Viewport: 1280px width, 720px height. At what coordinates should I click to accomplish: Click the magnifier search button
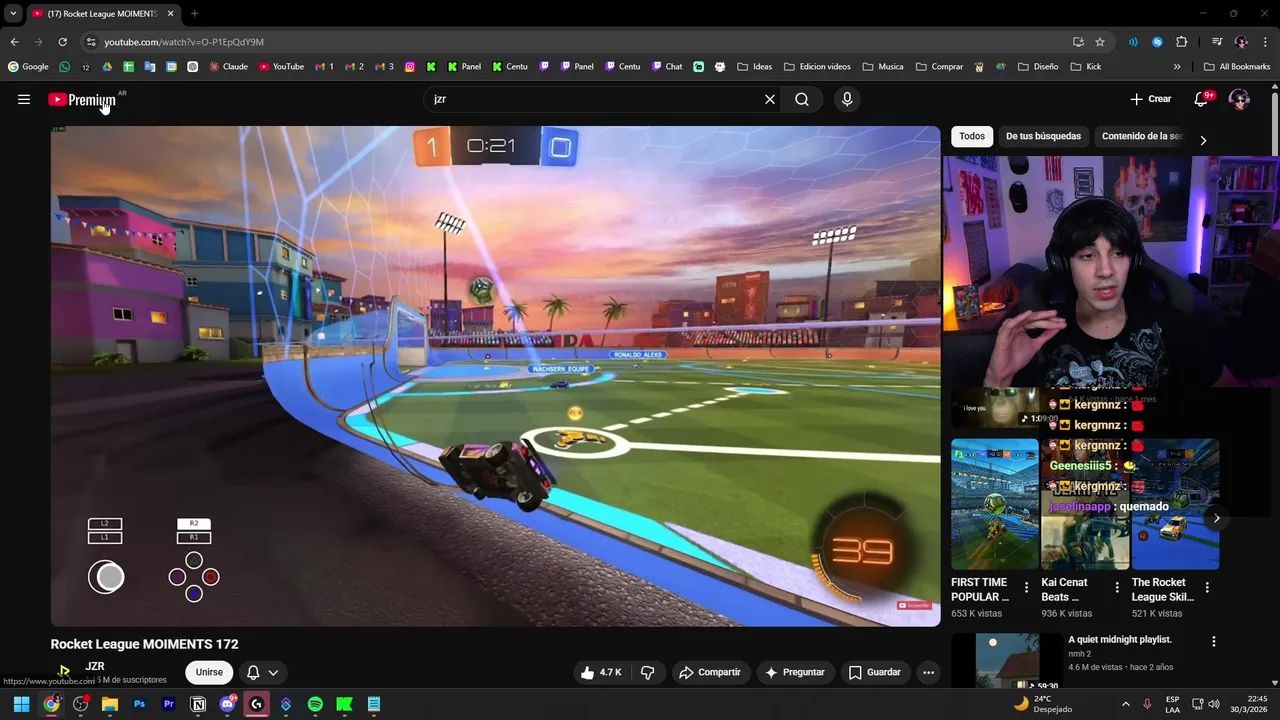802,99
